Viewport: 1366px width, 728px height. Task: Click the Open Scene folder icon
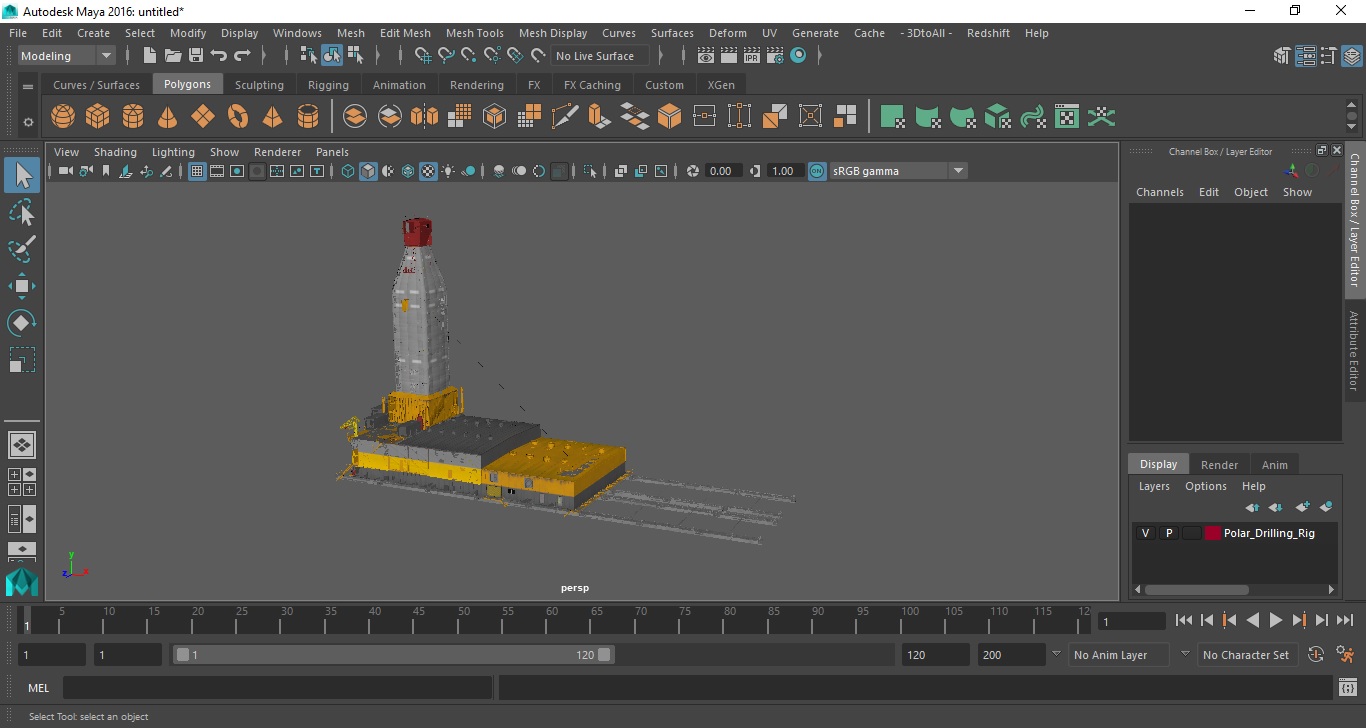pos(173,56)
